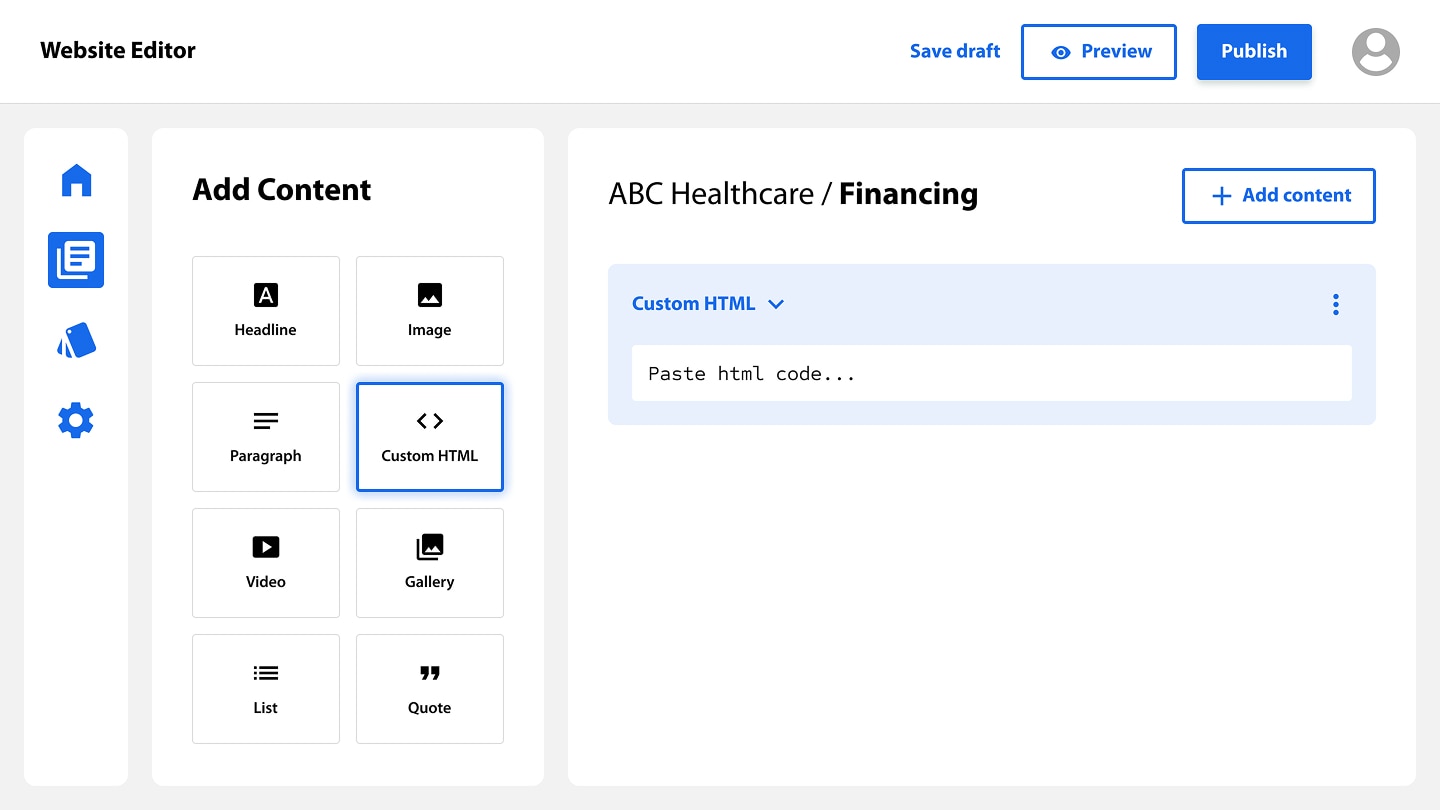Insert a Video block
The image size is (1440, 810).
click(266, 563)
